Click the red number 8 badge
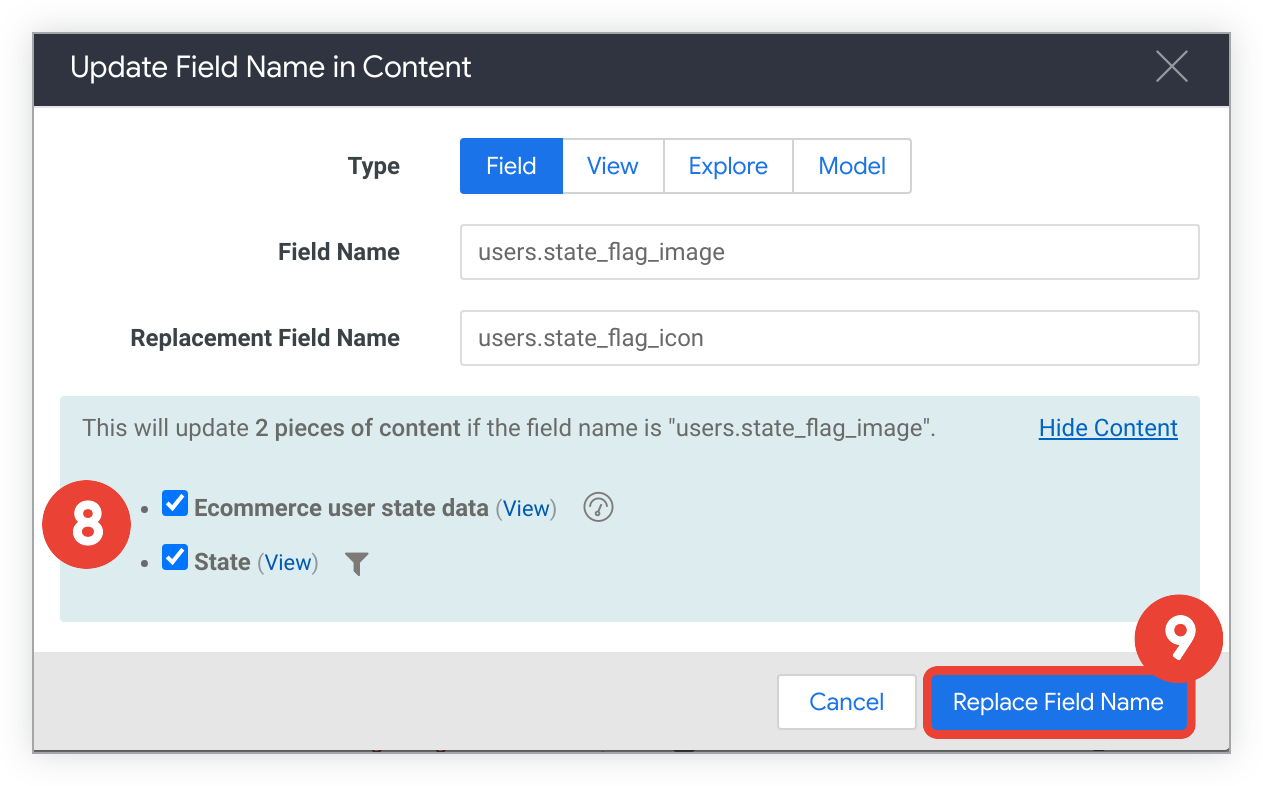The width and height of the screenshot is (1263, 786). (87, 523)
